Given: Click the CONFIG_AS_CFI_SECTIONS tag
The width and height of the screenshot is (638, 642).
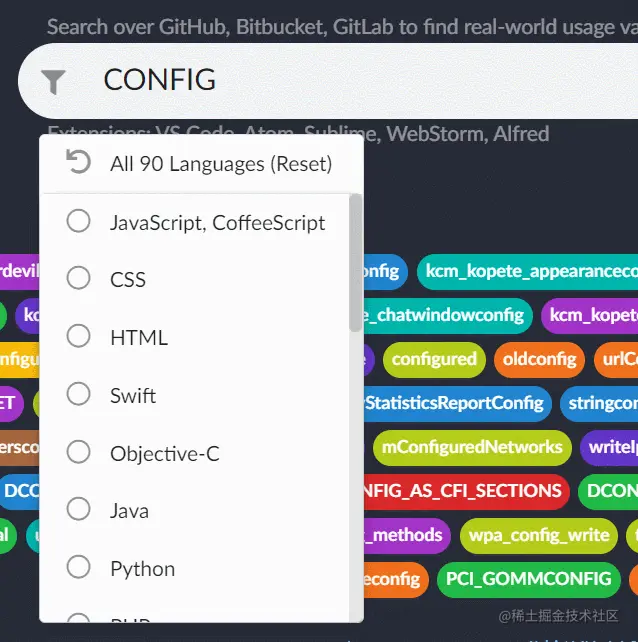Looking at the screenshot, I should [x=466, y=492].
